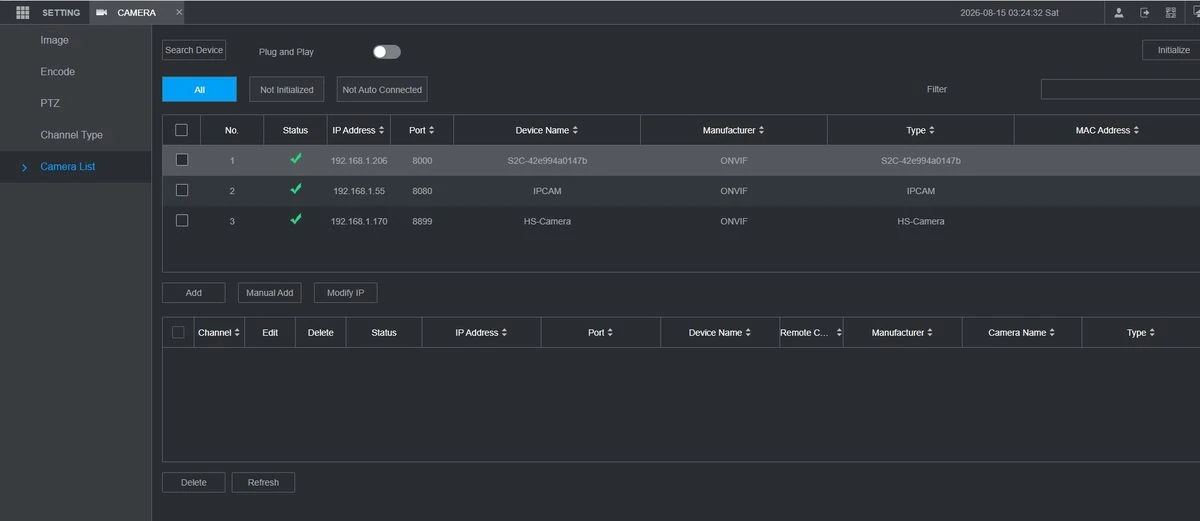Open the user account icon
Image resolution: width=1200 pixels, height=521 pixels.
click(x=1119, y=13)
